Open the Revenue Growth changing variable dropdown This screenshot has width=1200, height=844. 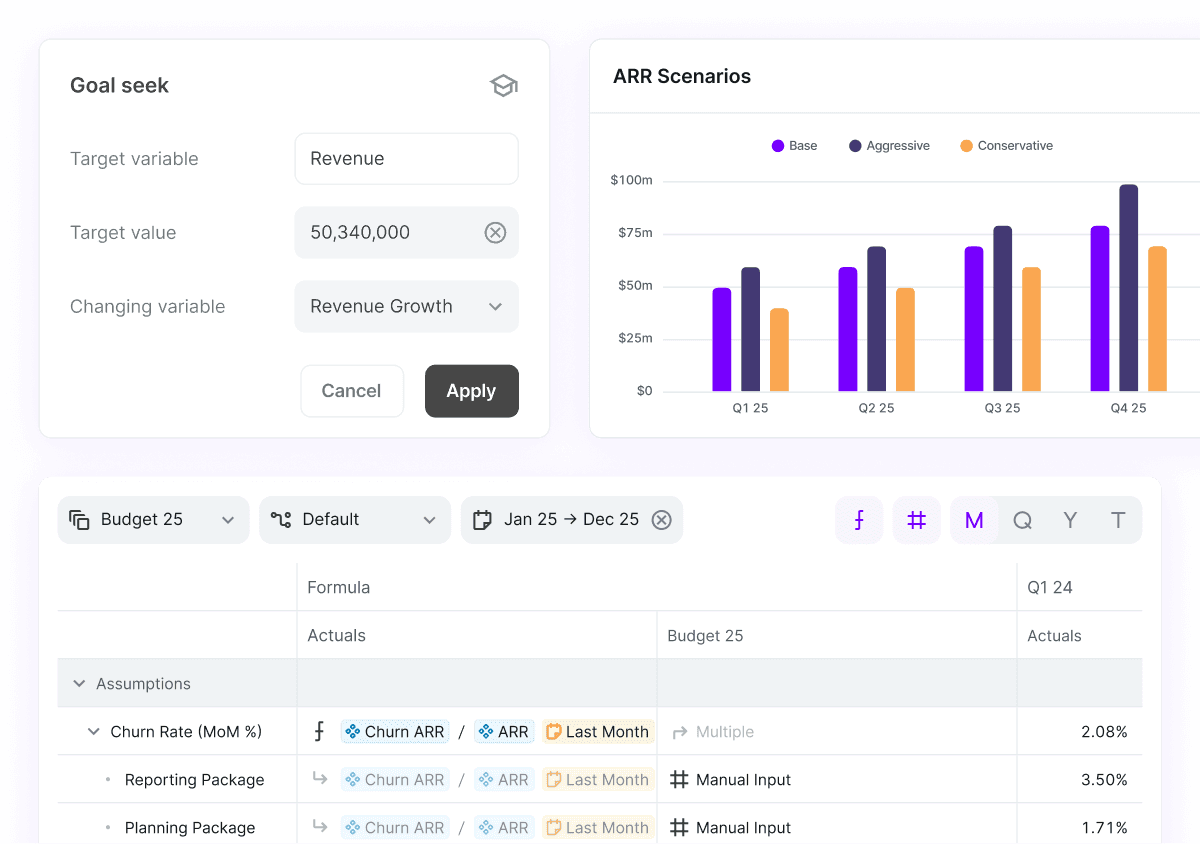pos(406,306)
